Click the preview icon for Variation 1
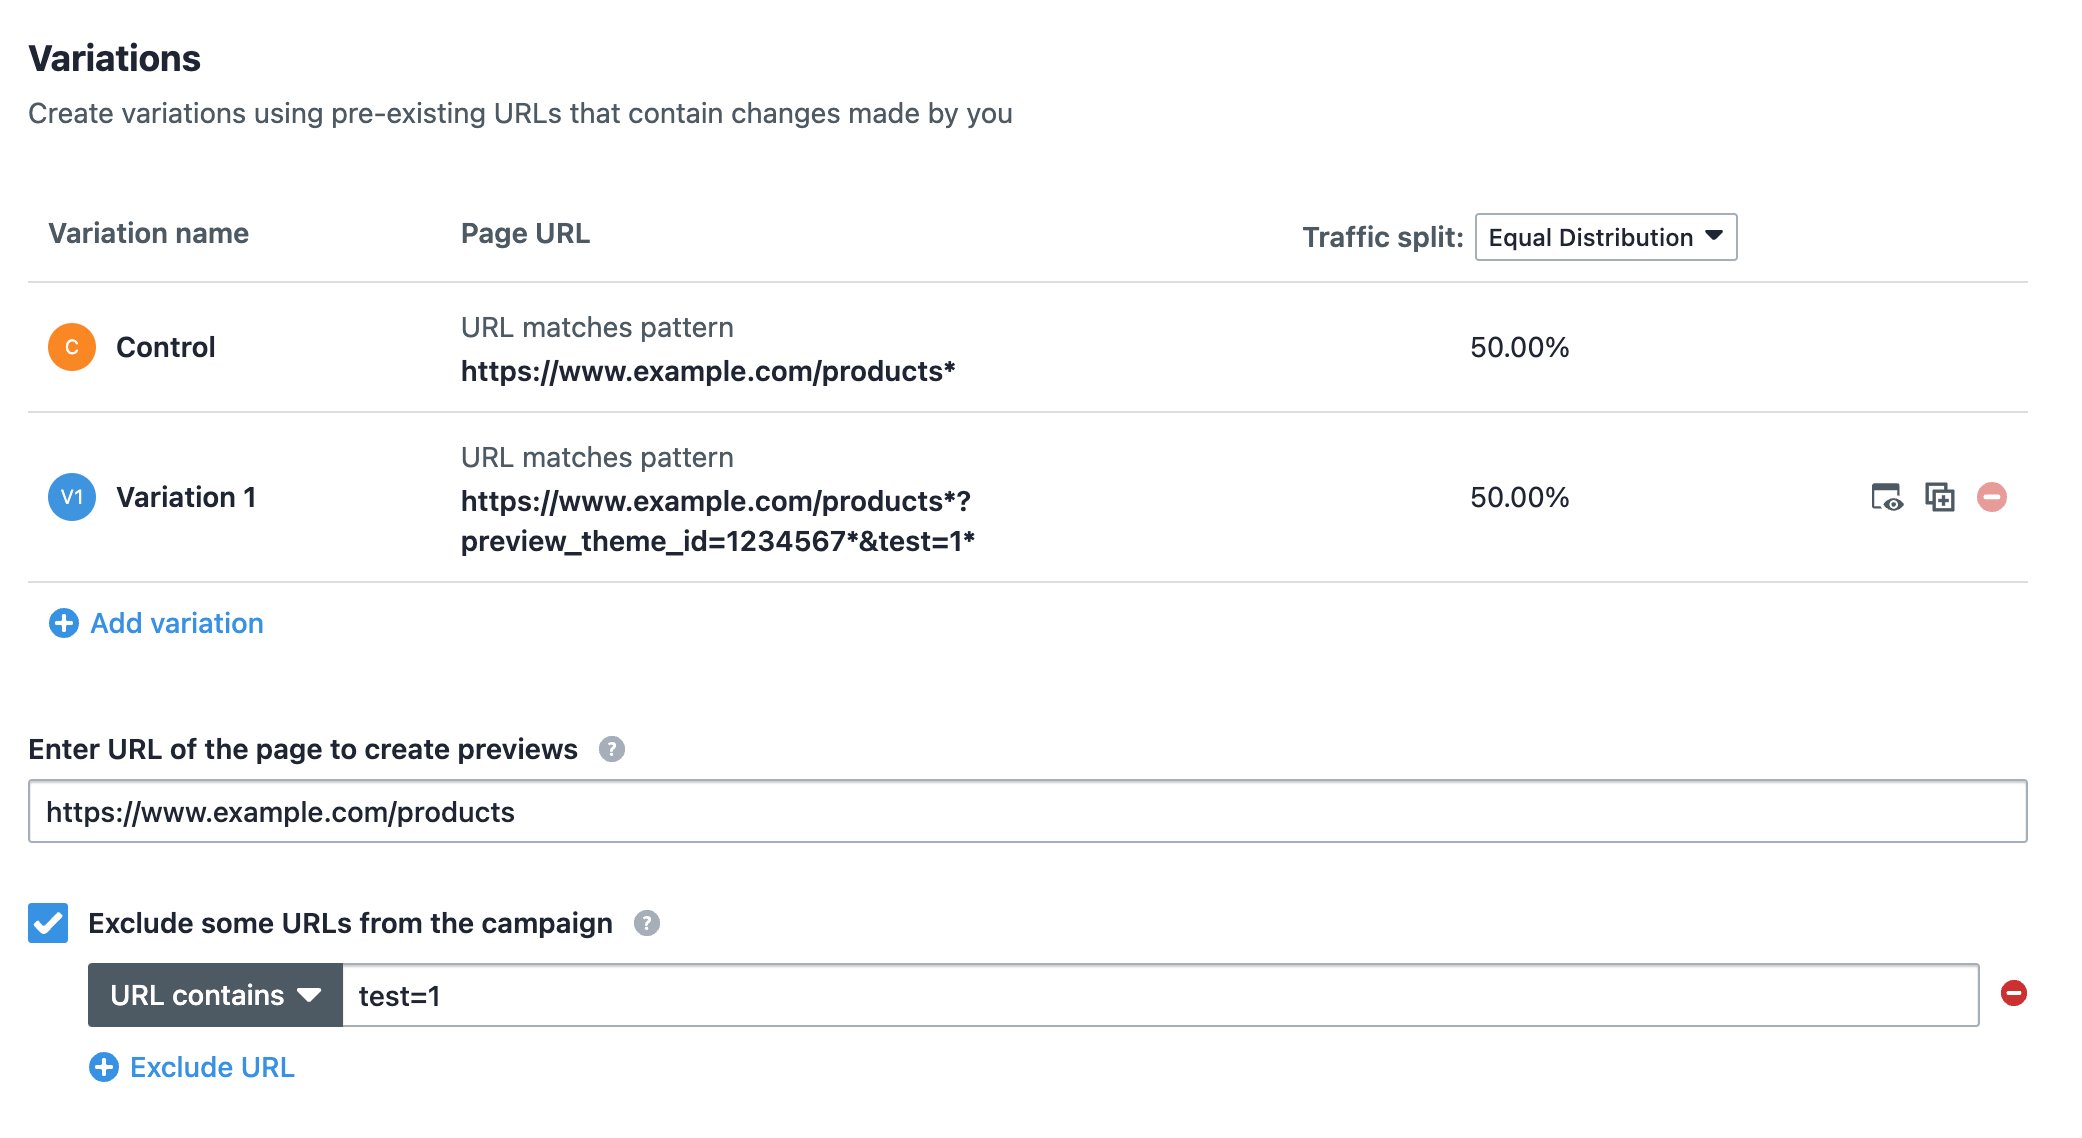 [x=1886, y=497]
